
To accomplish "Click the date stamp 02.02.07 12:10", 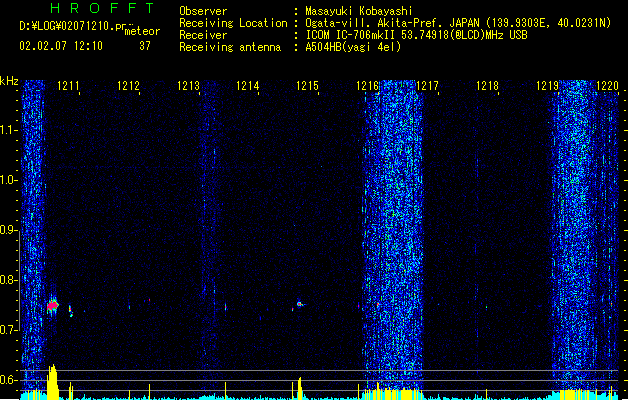I will point(61,46).
